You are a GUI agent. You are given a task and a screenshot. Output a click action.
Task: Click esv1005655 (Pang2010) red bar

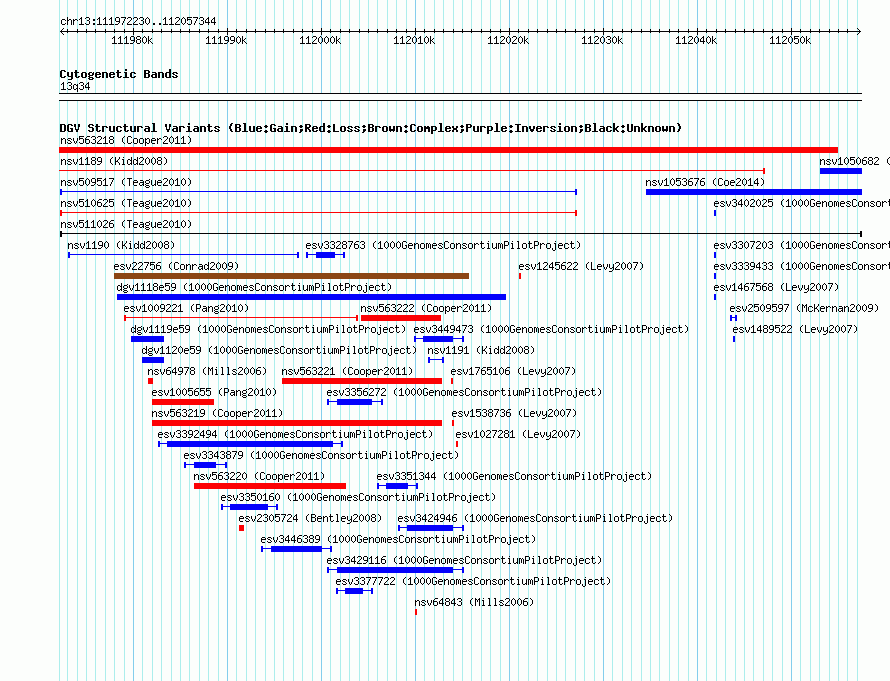click(183, 402)
